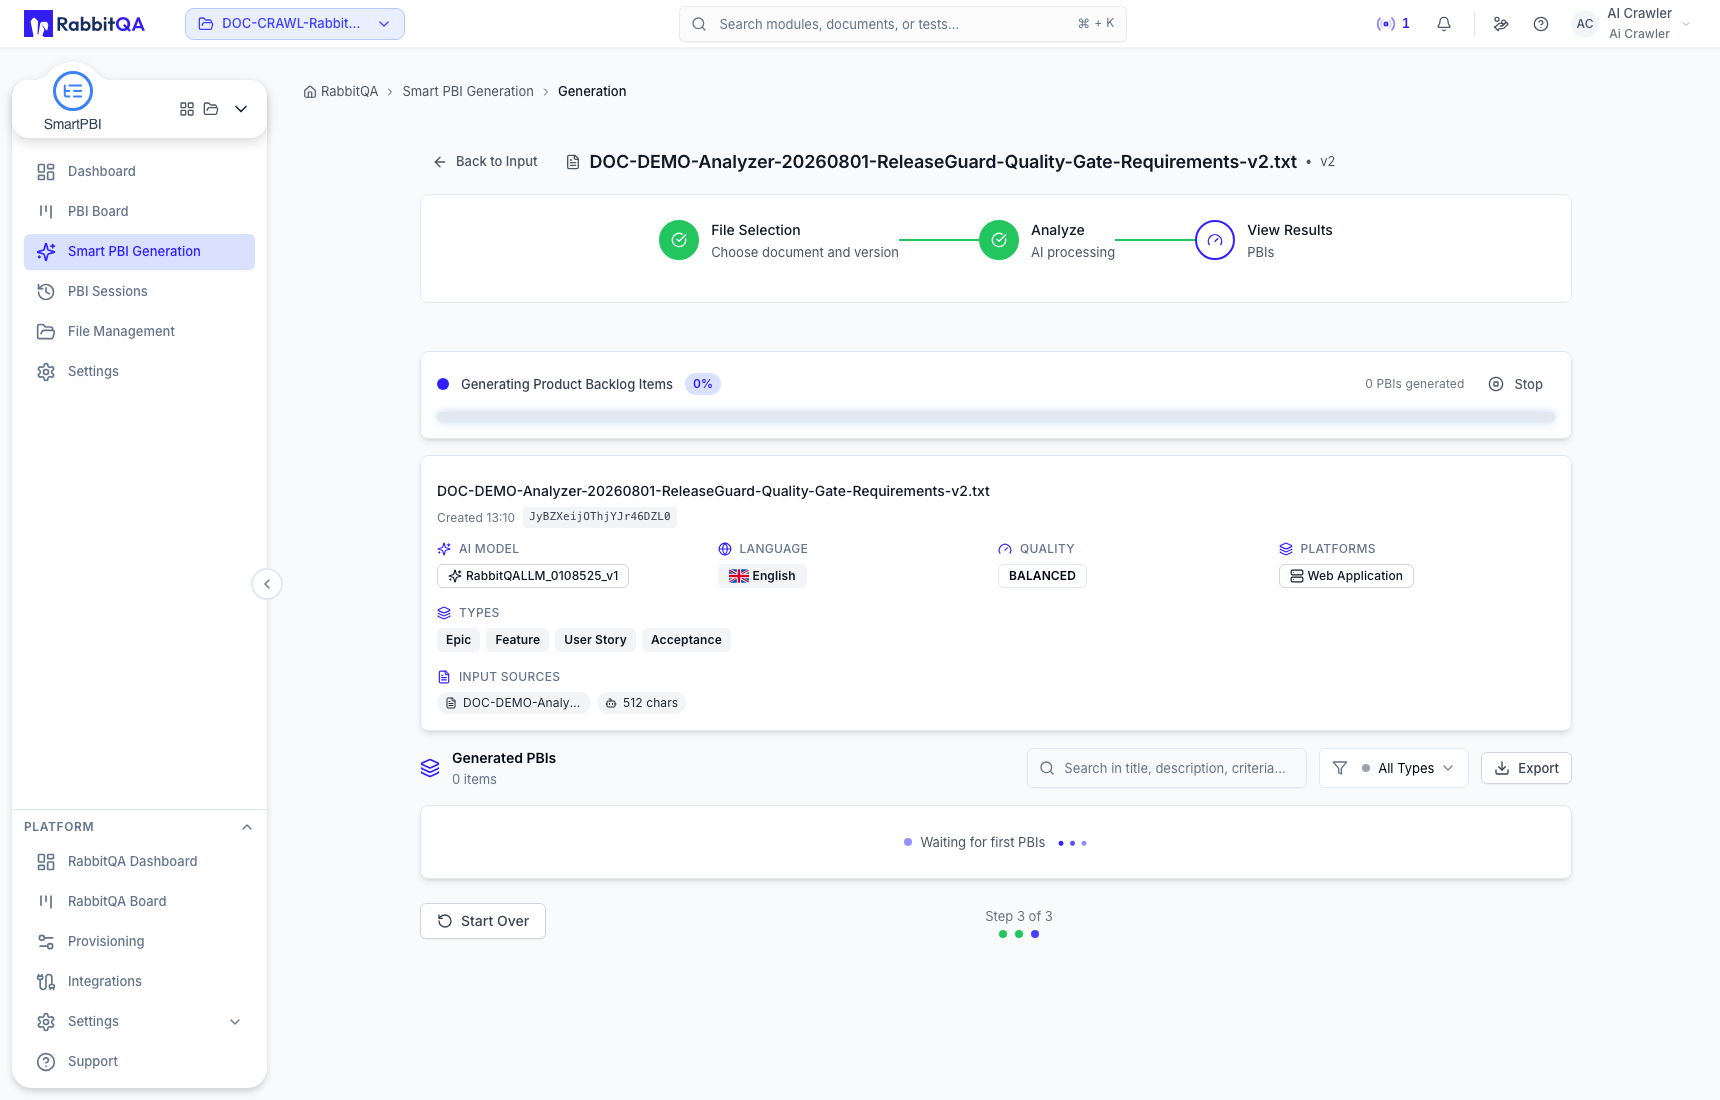Collapse the sidebar with the arrow handle
The width and height of the screenshot is (1720, 1100).
[x=267, y=584]
